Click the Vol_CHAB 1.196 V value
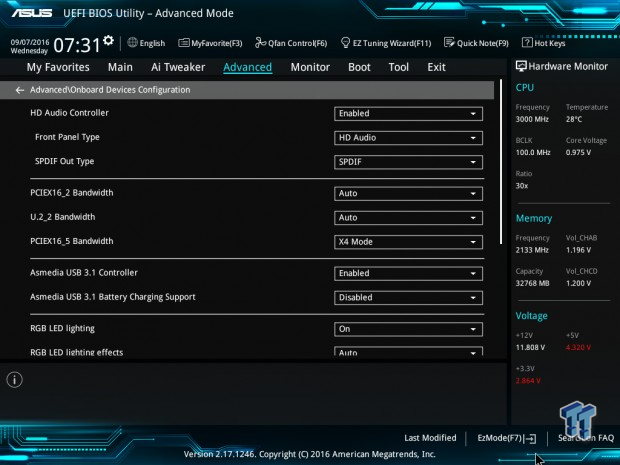The image size is (620, 465). pos(578,250)
